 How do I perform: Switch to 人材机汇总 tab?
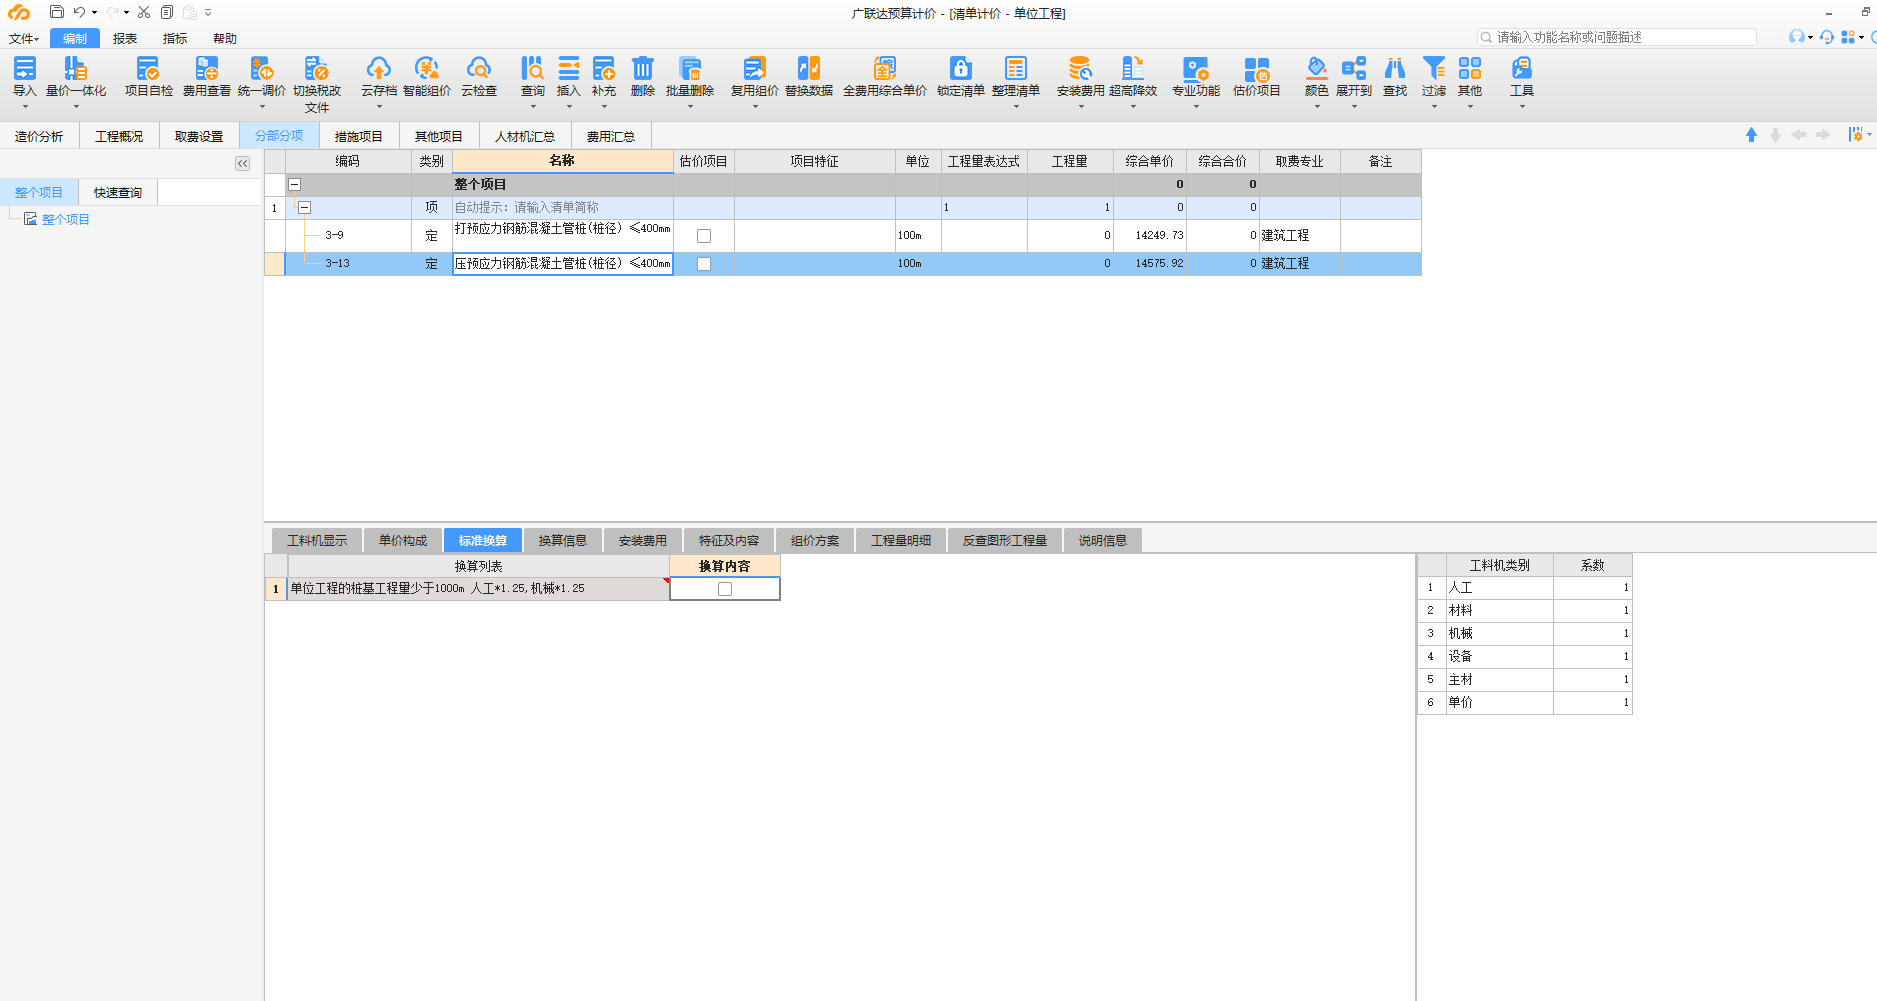click(x=525, y=136)
